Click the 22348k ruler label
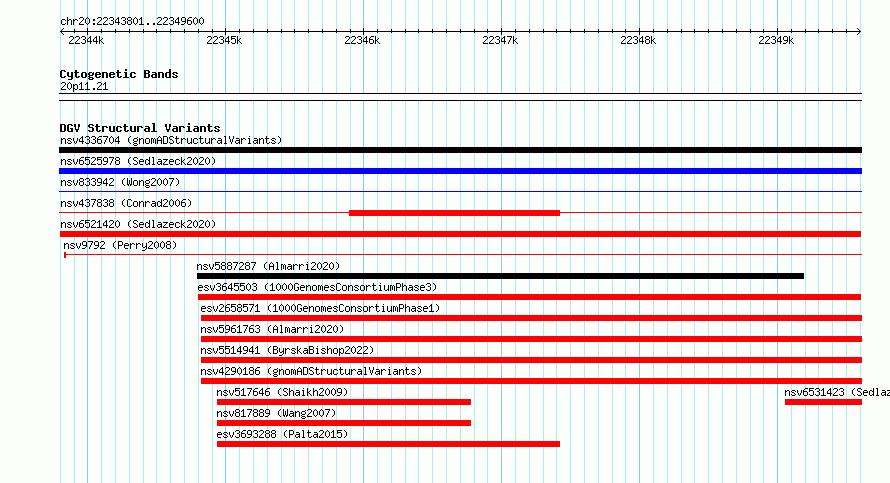This screenshot has width=890, height=483. click(638, 40)
